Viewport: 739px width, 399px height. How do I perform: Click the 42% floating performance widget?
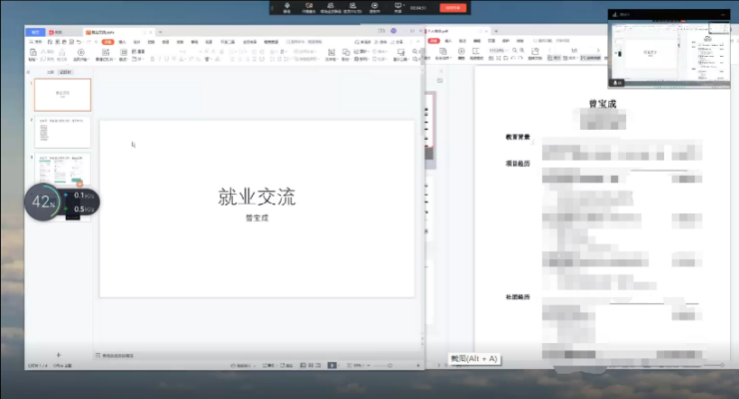click(x=43, y=202)
